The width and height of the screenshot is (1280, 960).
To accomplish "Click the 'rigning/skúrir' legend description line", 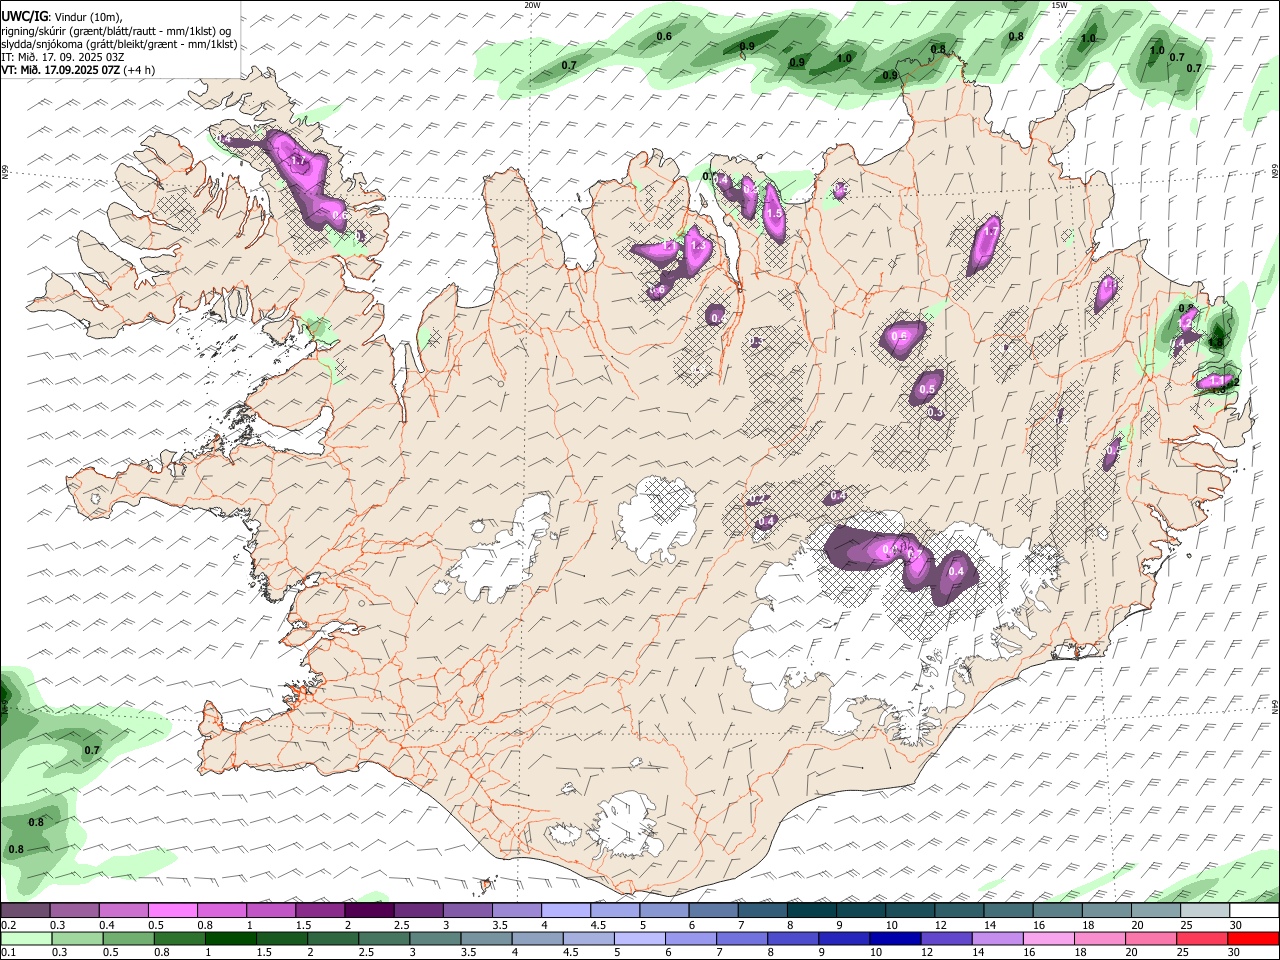I will coord(118,30).
